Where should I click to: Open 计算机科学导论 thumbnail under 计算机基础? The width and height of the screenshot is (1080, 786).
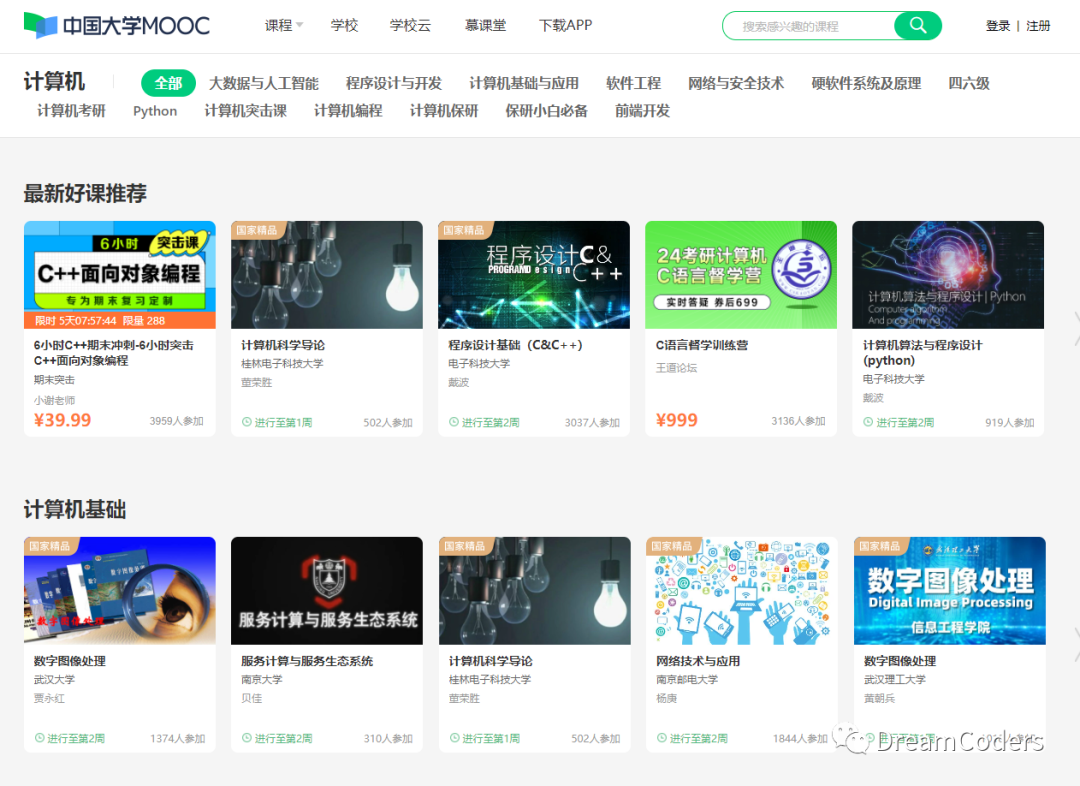coord(535,591)
